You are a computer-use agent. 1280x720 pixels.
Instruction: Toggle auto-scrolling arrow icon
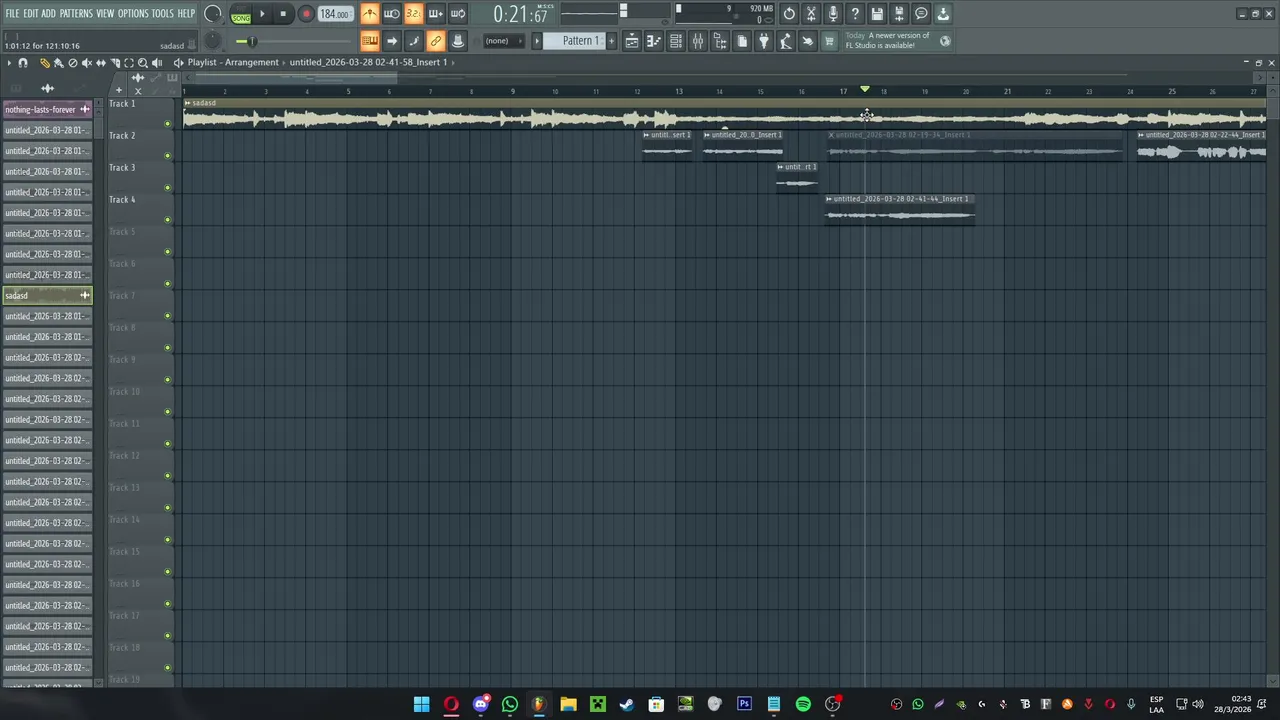pyautogui.click(x=392, y=41)
